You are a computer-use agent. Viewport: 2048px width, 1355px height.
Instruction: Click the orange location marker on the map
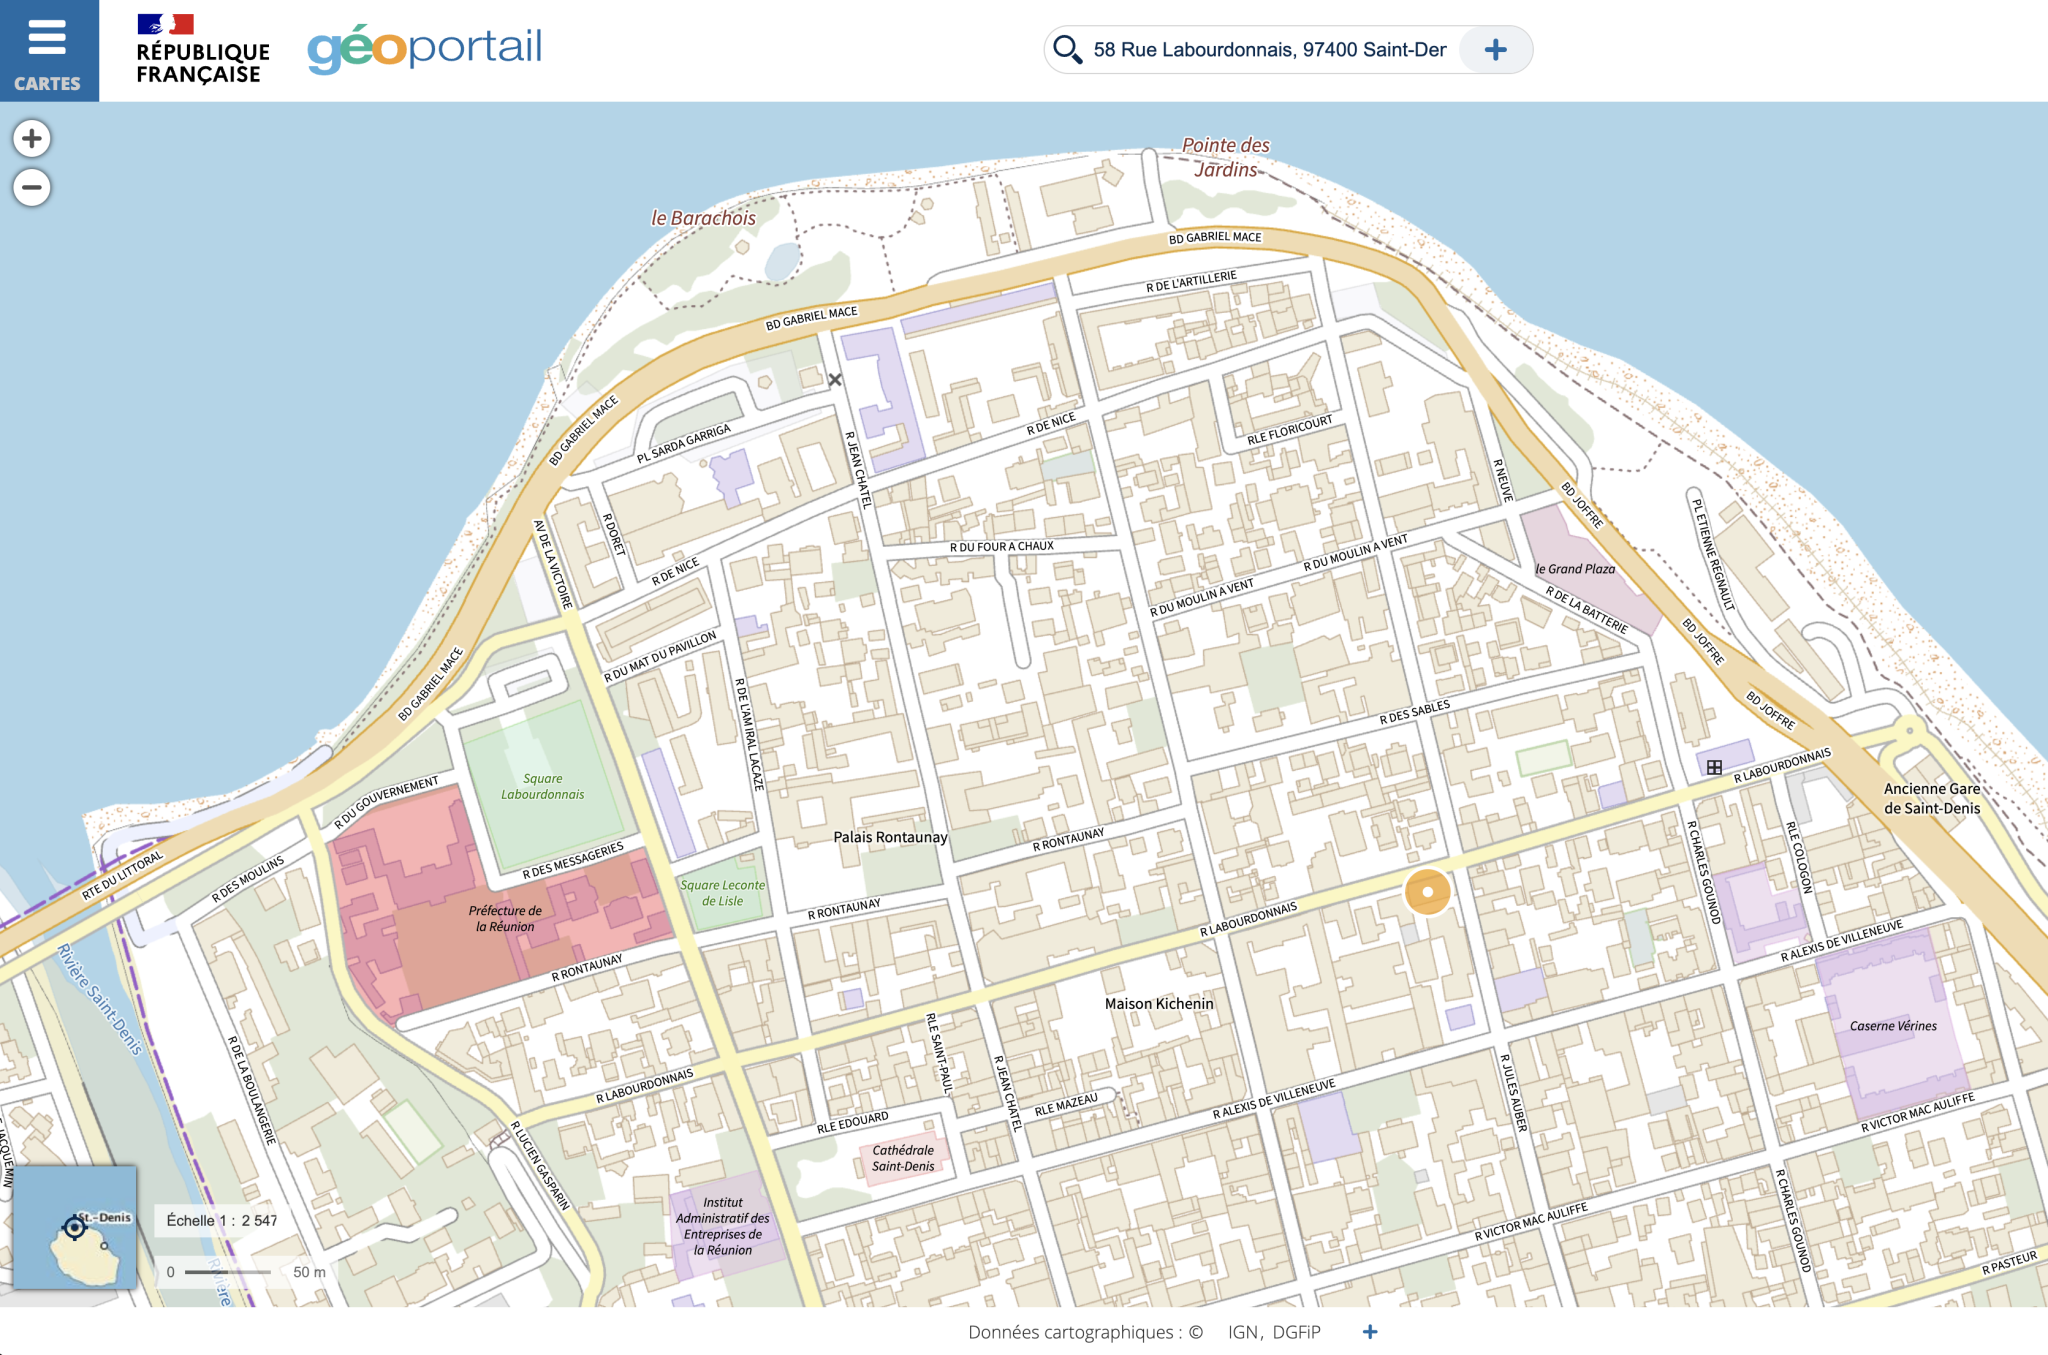(x=1427, y=891)
